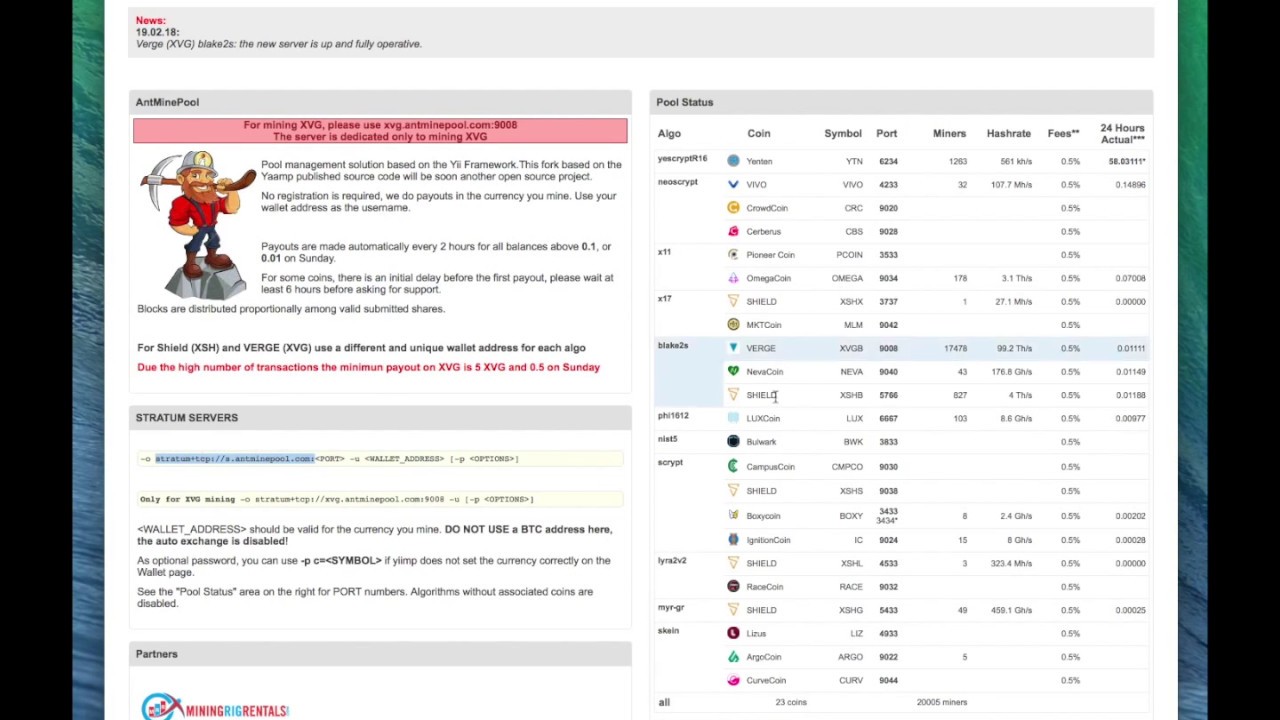
Task: Click the Port column header
Action: (887, 133)
